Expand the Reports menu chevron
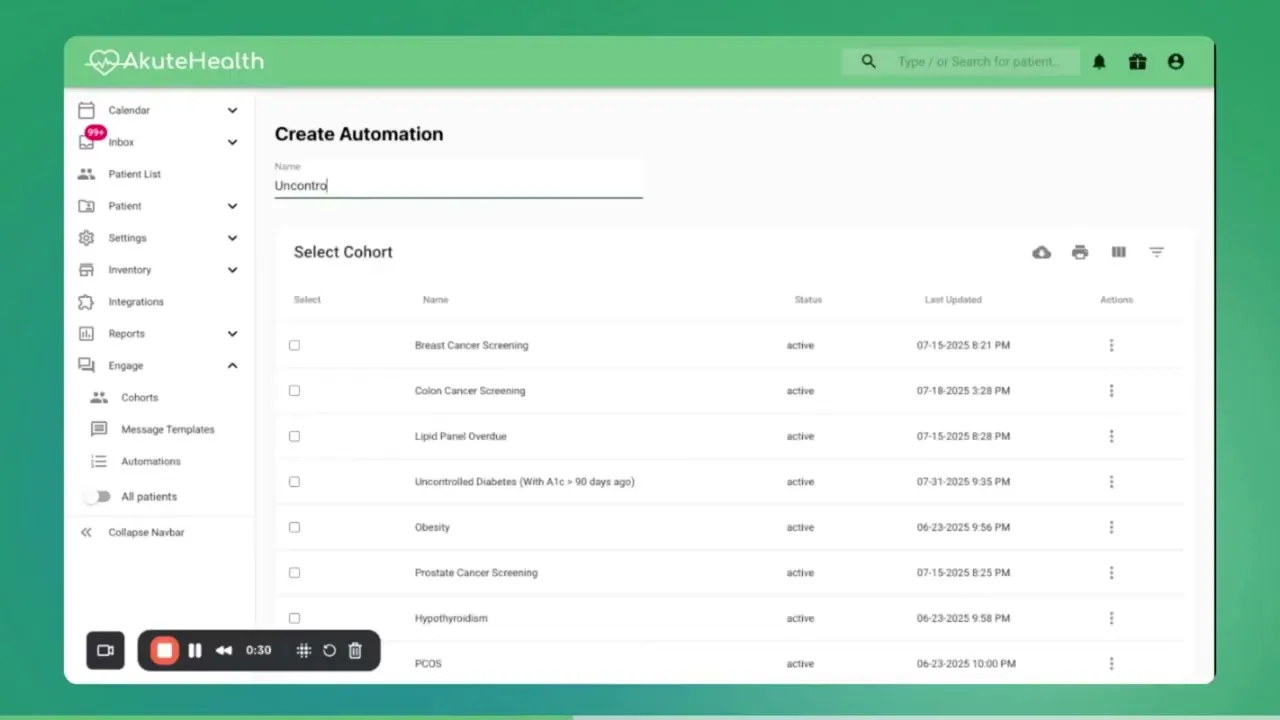This screenshot has width=1280, height=720. (232, 334)
